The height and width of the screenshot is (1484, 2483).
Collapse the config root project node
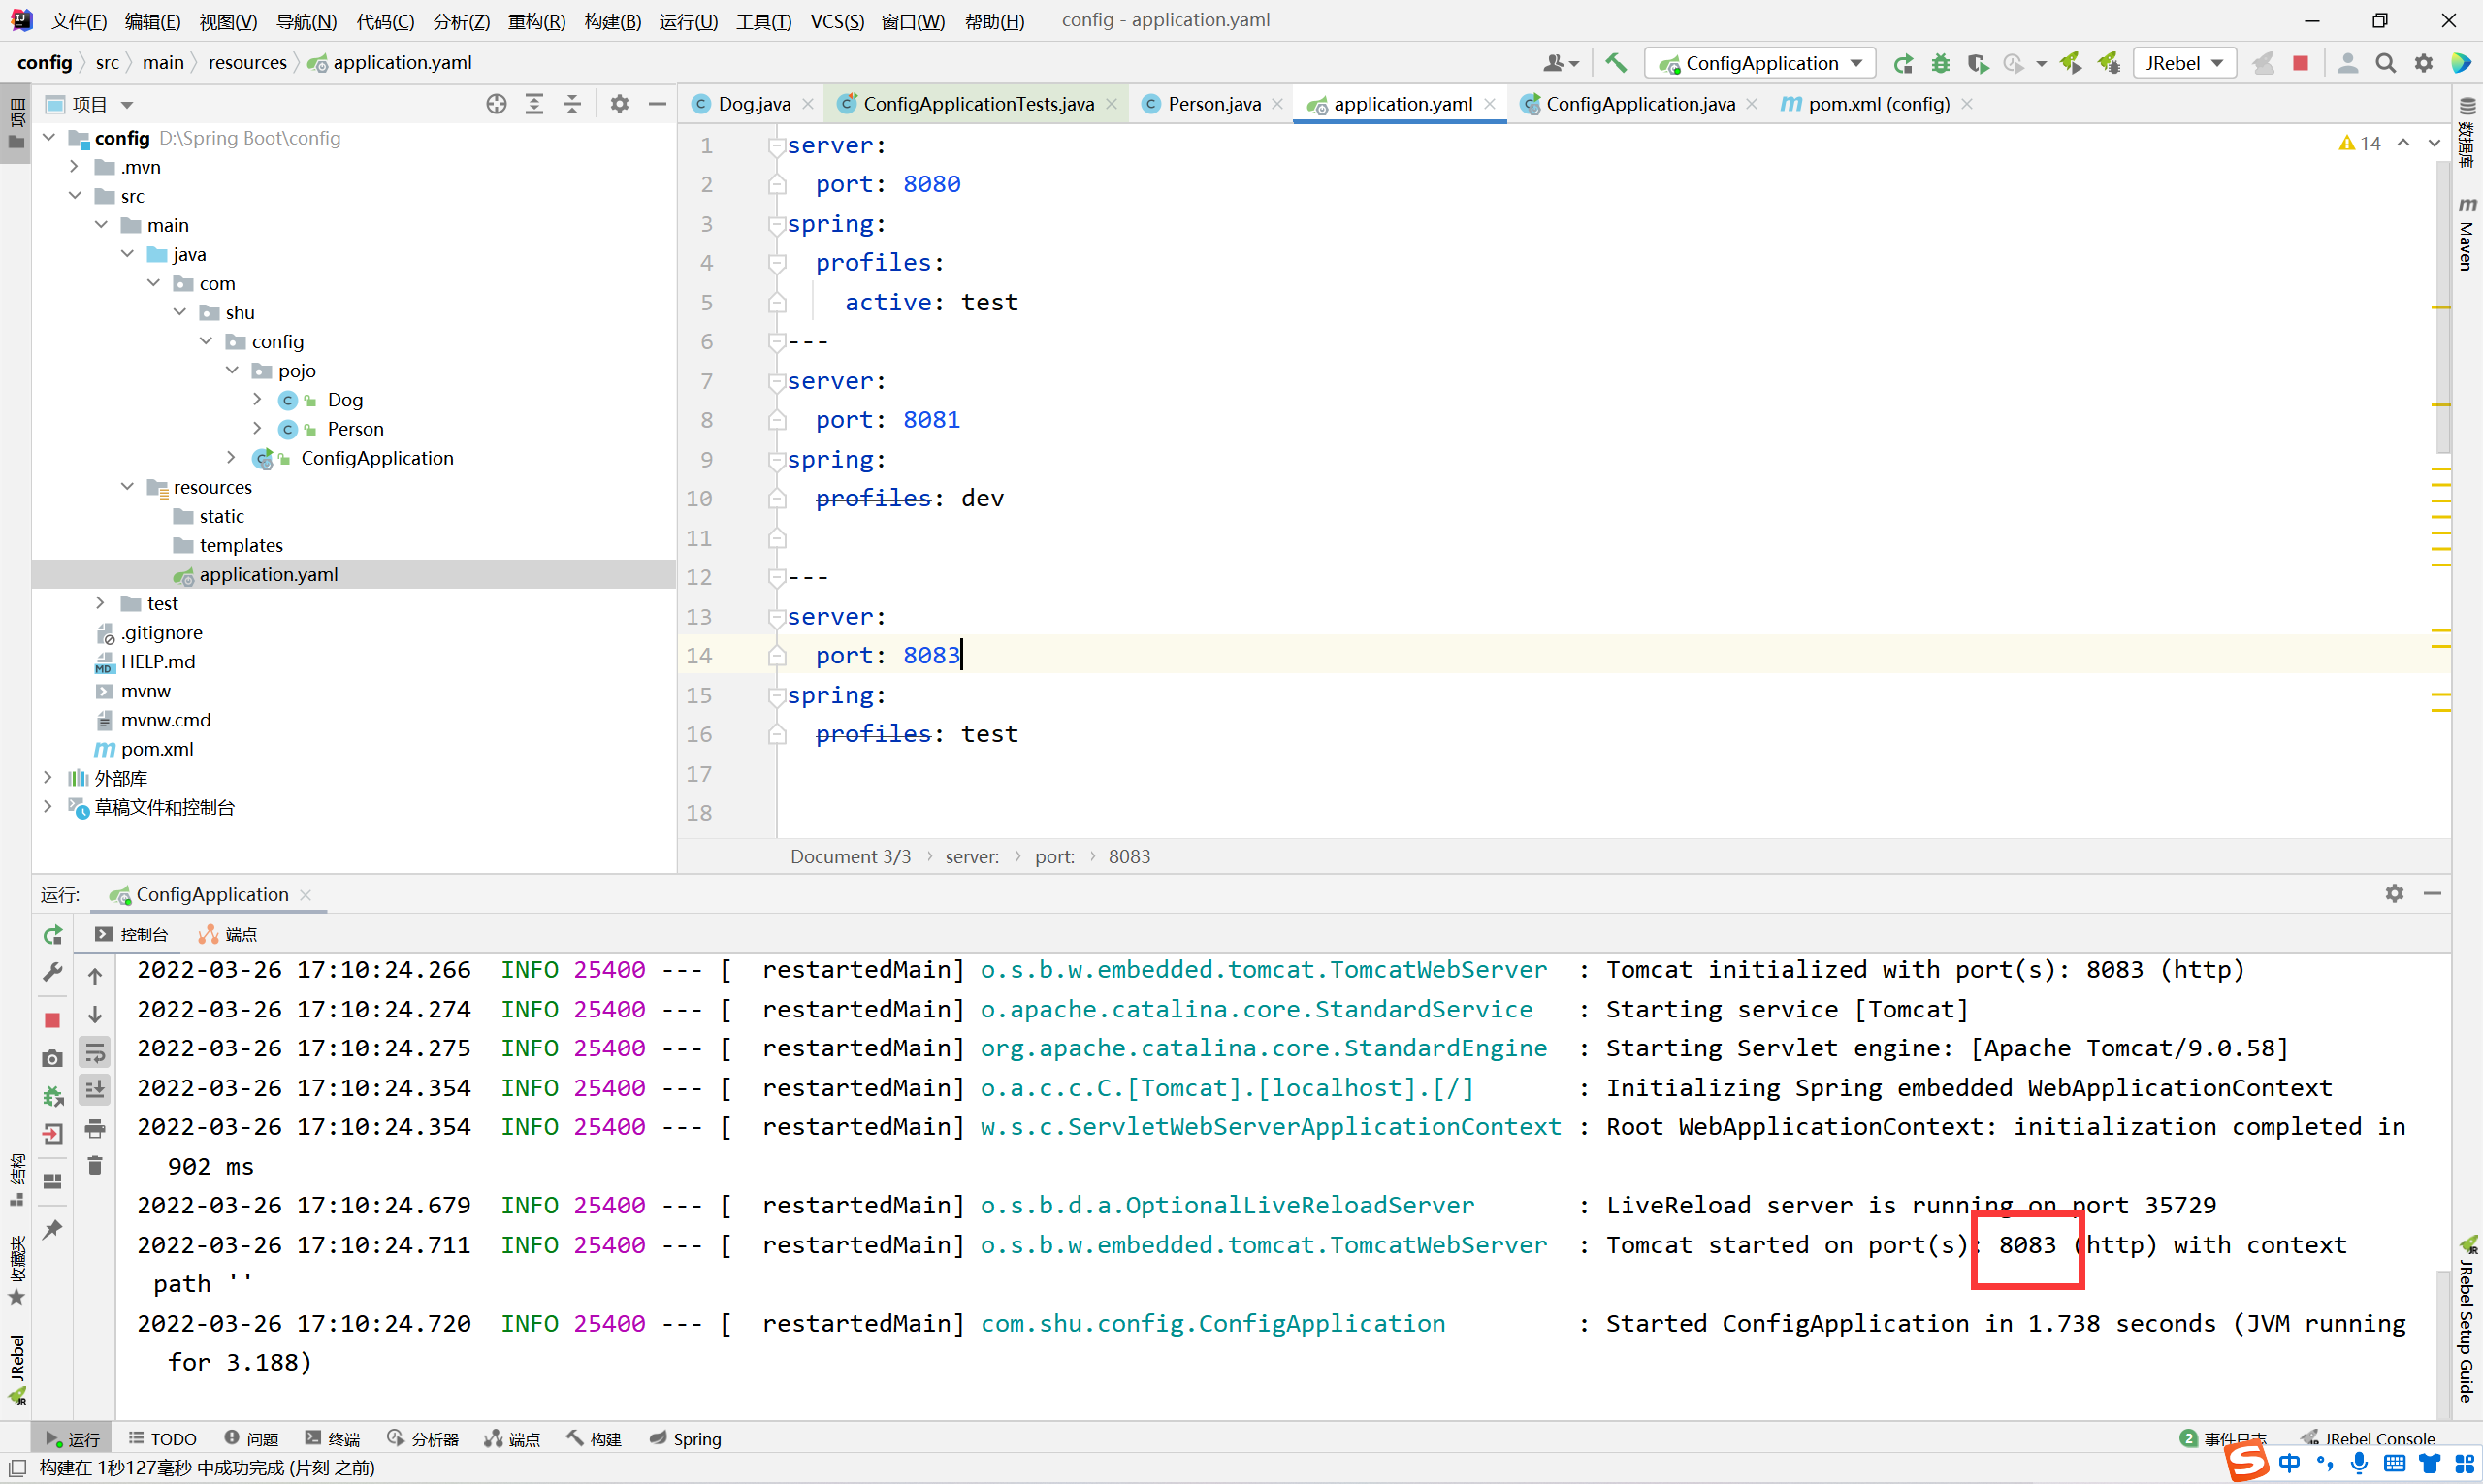[x=49, y=137]
